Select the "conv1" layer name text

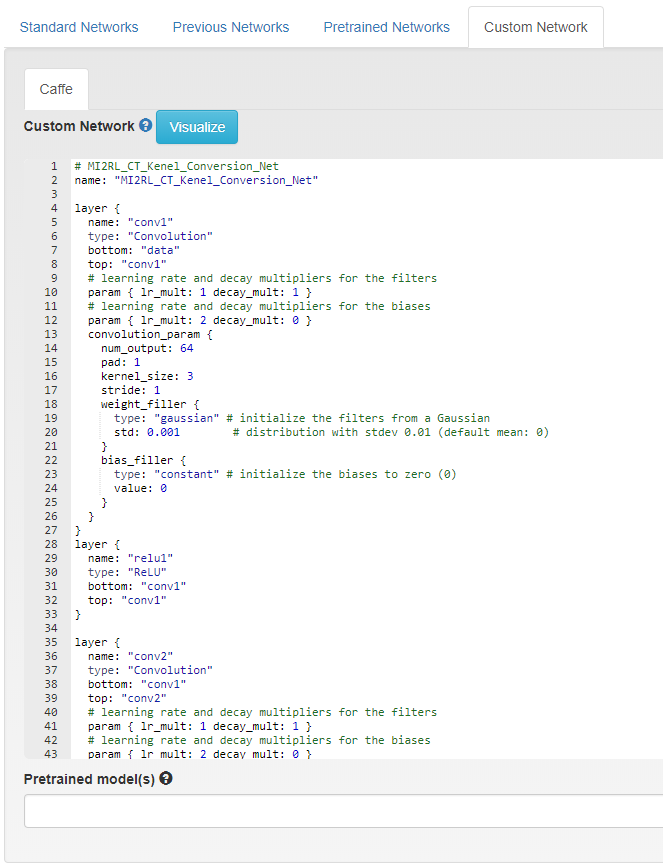click(x=151, y=222)
